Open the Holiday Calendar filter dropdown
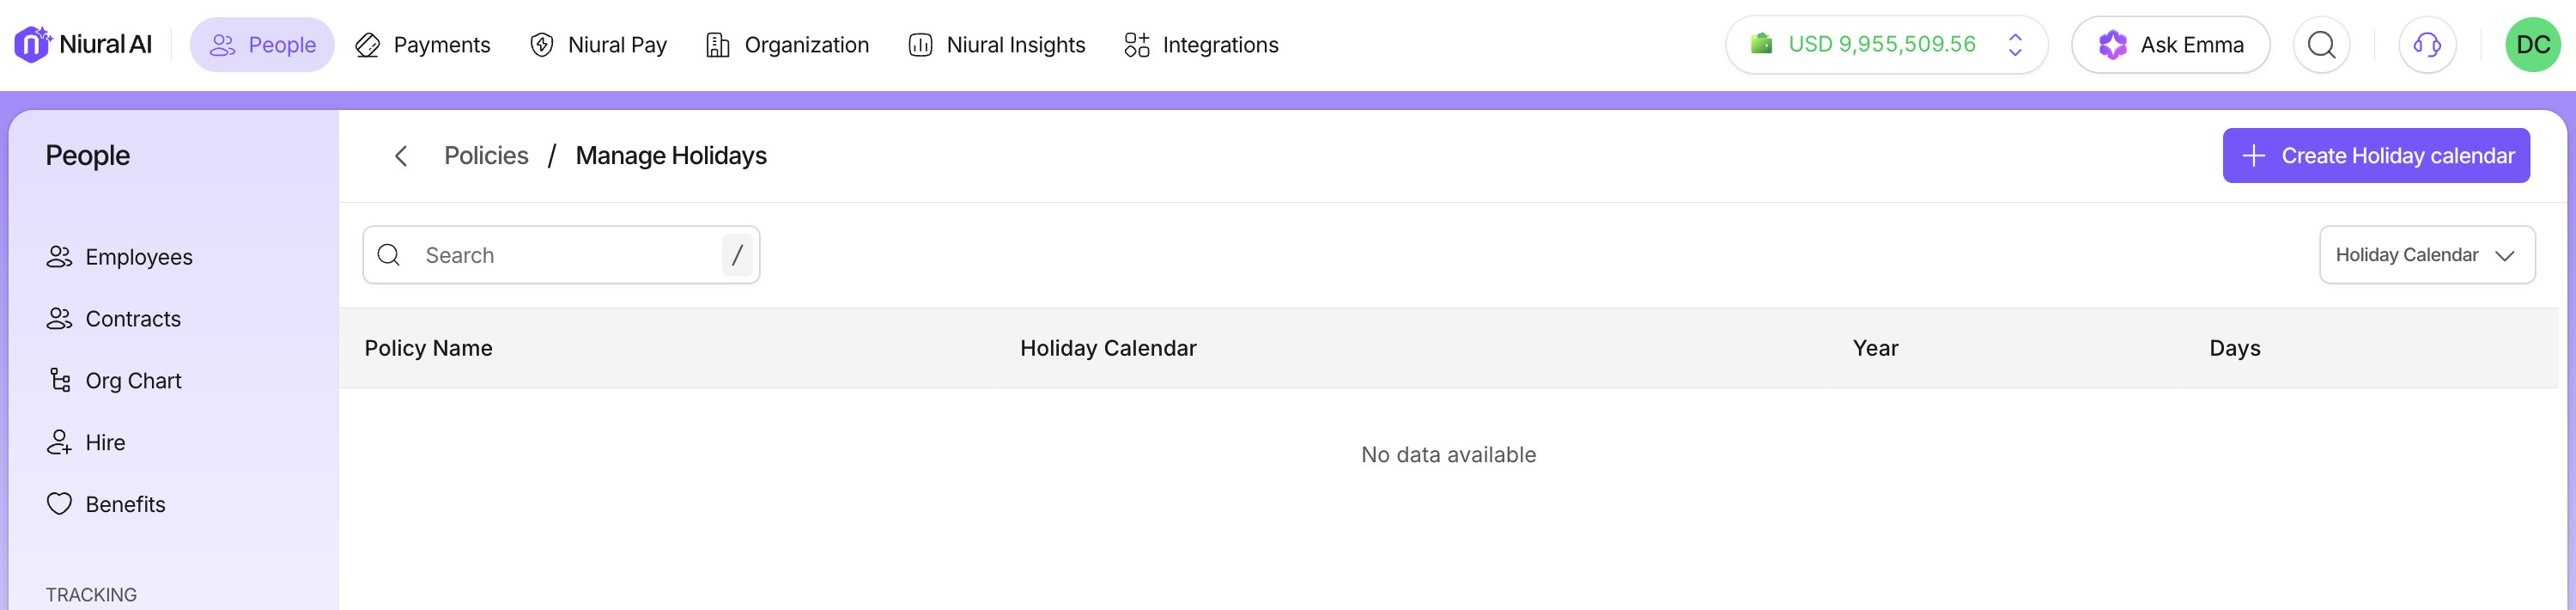 pos(2425,255)
